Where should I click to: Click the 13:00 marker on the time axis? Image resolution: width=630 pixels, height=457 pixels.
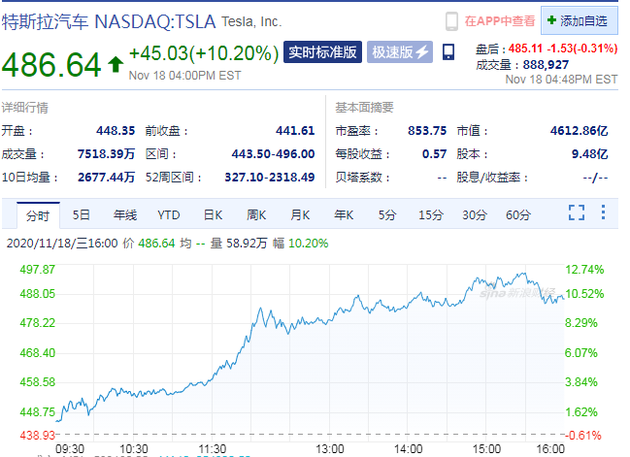330,449
